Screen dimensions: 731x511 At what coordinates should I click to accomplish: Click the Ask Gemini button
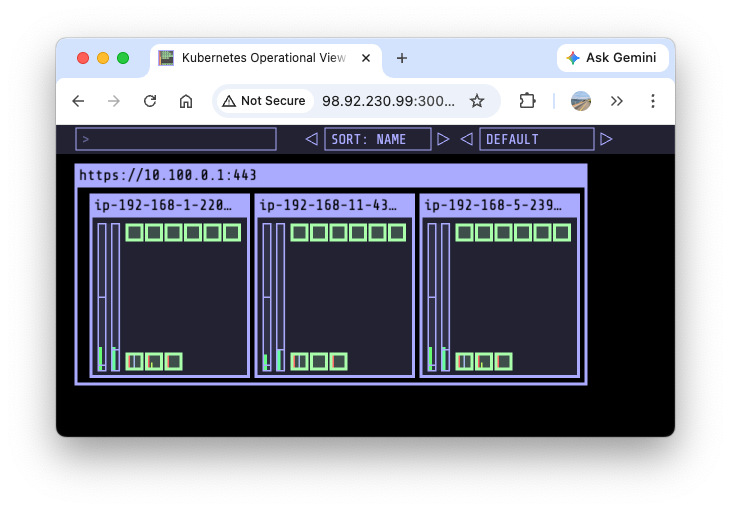tap(612, 58)
